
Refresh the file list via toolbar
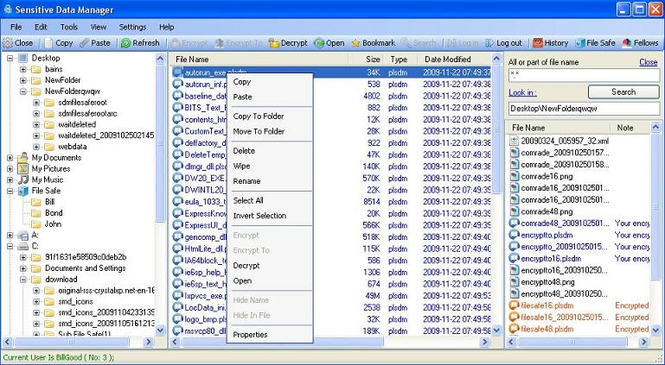140,43
